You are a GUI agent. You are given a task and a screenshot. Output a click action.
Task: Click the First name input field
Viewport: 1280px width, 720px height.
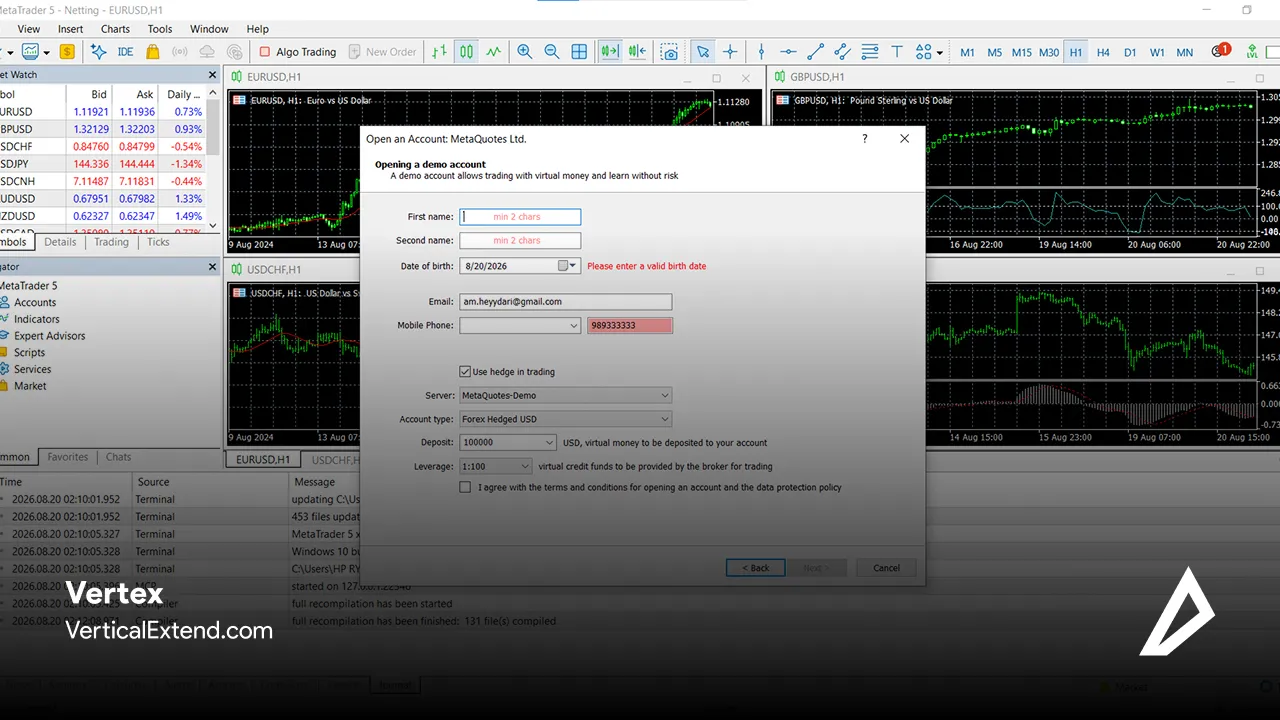(520, 217)
